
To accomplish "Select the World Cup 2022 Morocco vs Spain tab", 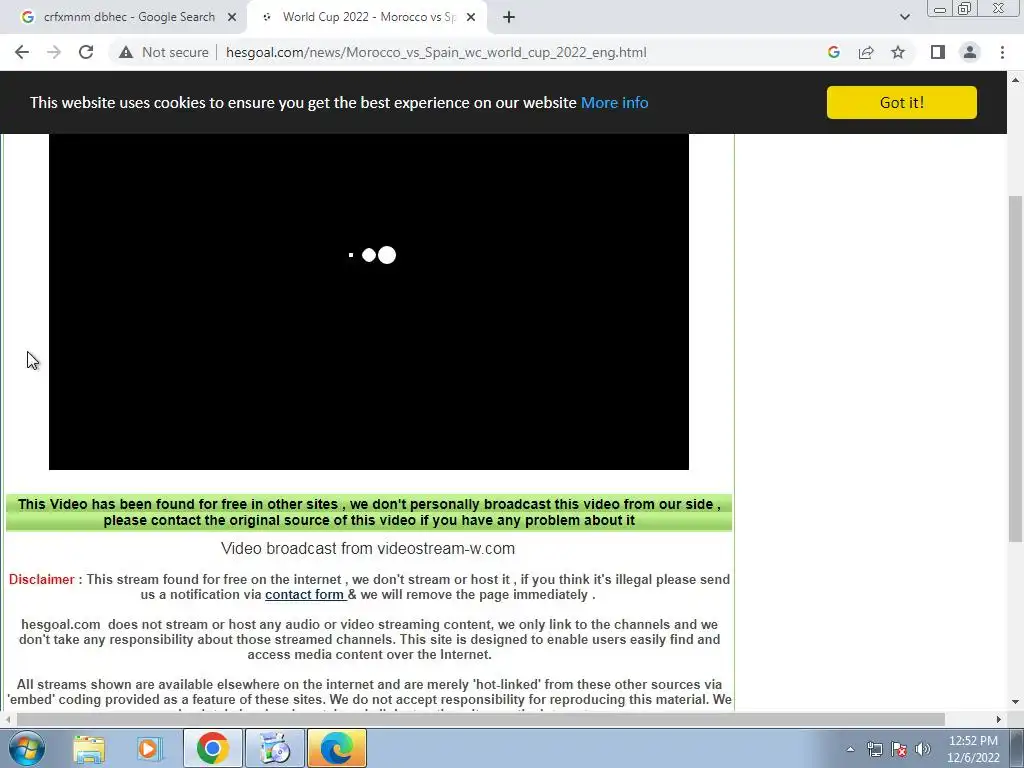I will pyautogui.click(x=367, y=18).
